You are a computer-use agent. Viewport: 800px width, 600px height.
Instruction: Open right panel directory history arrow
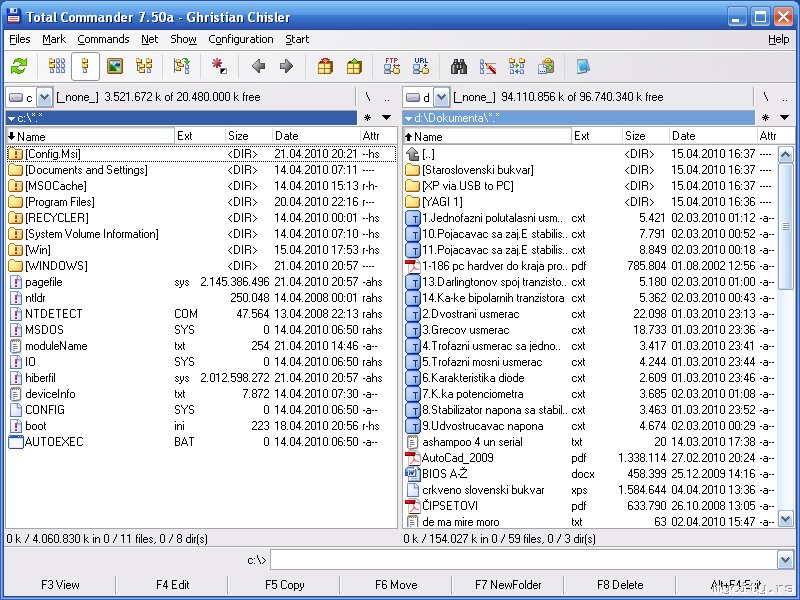784,118
